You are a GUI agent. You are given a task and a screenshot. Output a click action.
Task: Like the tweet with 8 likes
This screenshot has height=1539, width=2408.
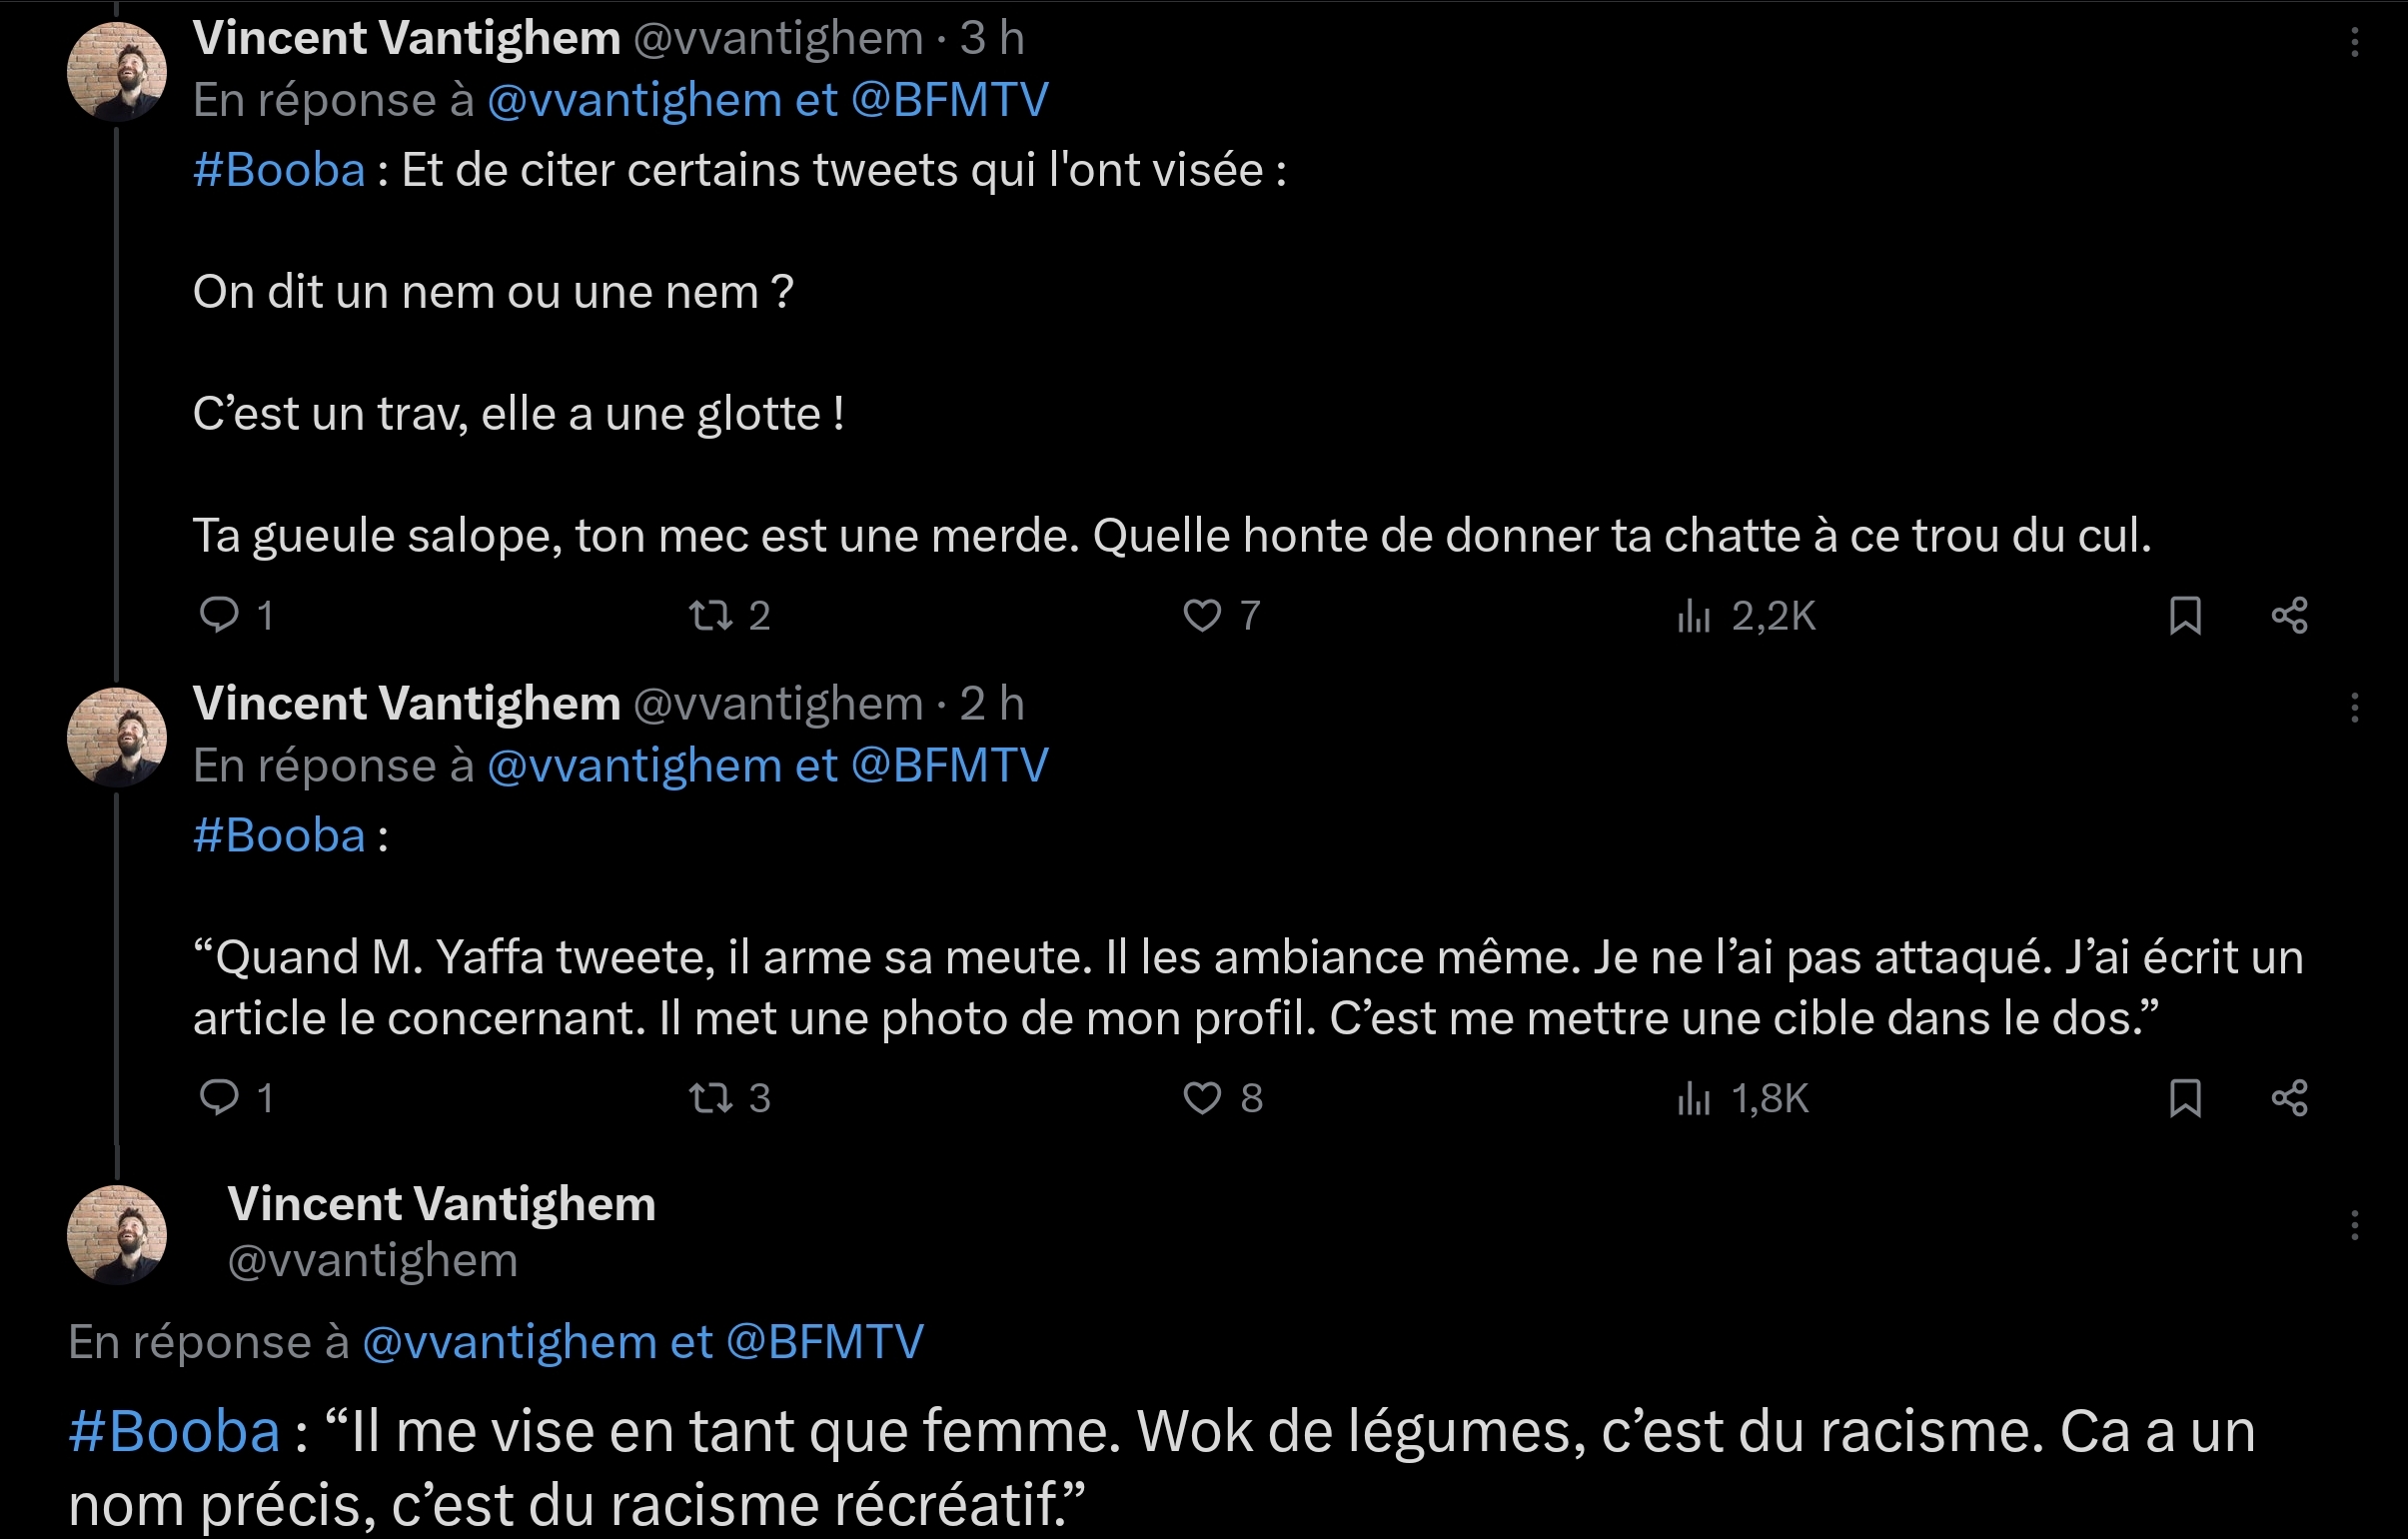point(1202,1098)
